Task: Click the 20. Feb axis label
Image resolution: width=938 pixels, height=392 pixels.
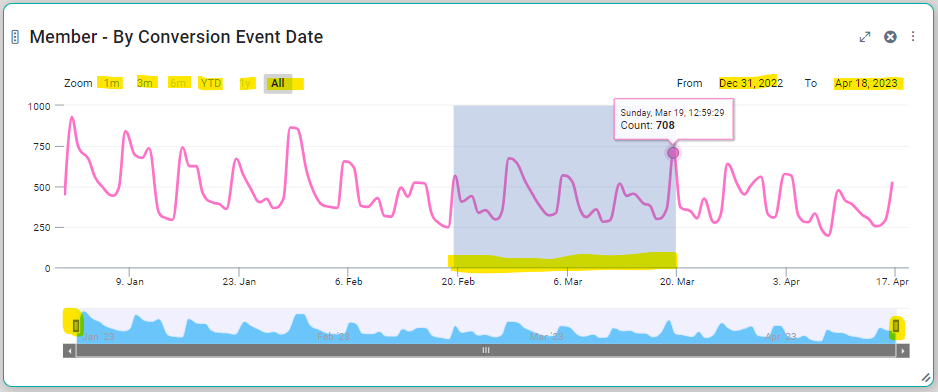Action: tap(458, 281)
